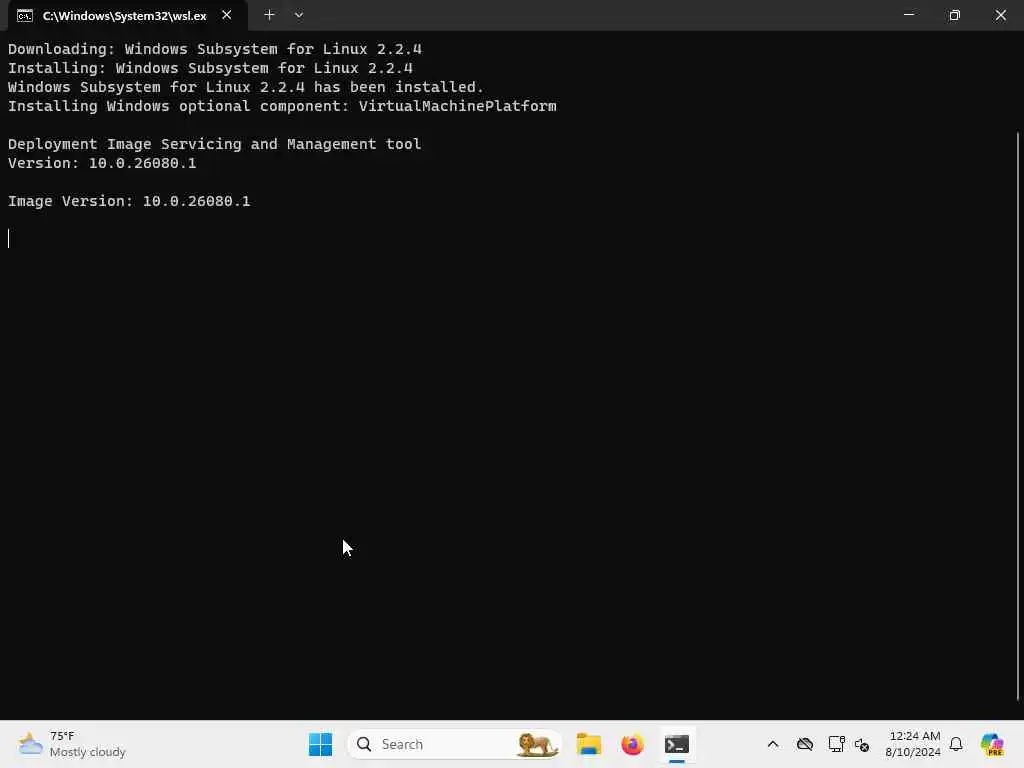Screen dimensions: 1024x768
Task: Click the 'Installing: Windows Subsystem for Linux 2.2.4' line
Action: pos(210,68)
